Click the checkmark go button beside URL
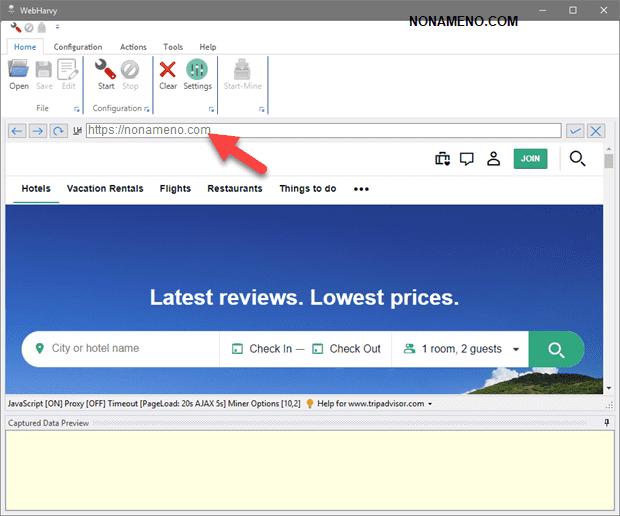The image size is (620, 516). (x=575, y=131)
